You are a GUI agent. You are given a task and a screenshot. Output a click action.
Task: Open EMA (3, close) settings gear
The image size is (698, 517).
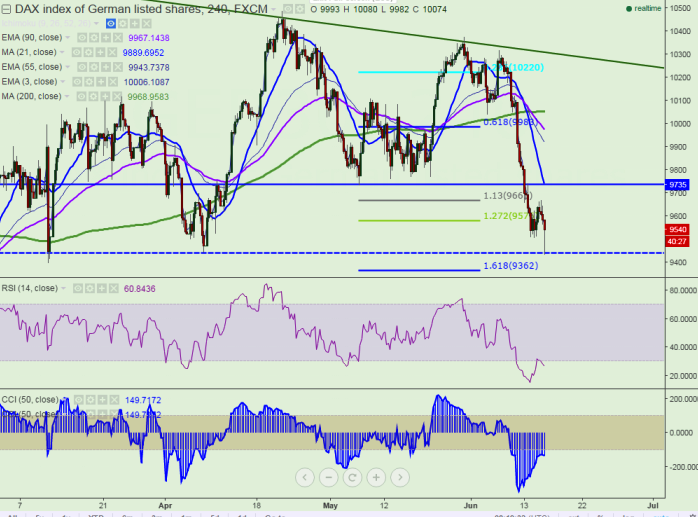coord(89,82)
